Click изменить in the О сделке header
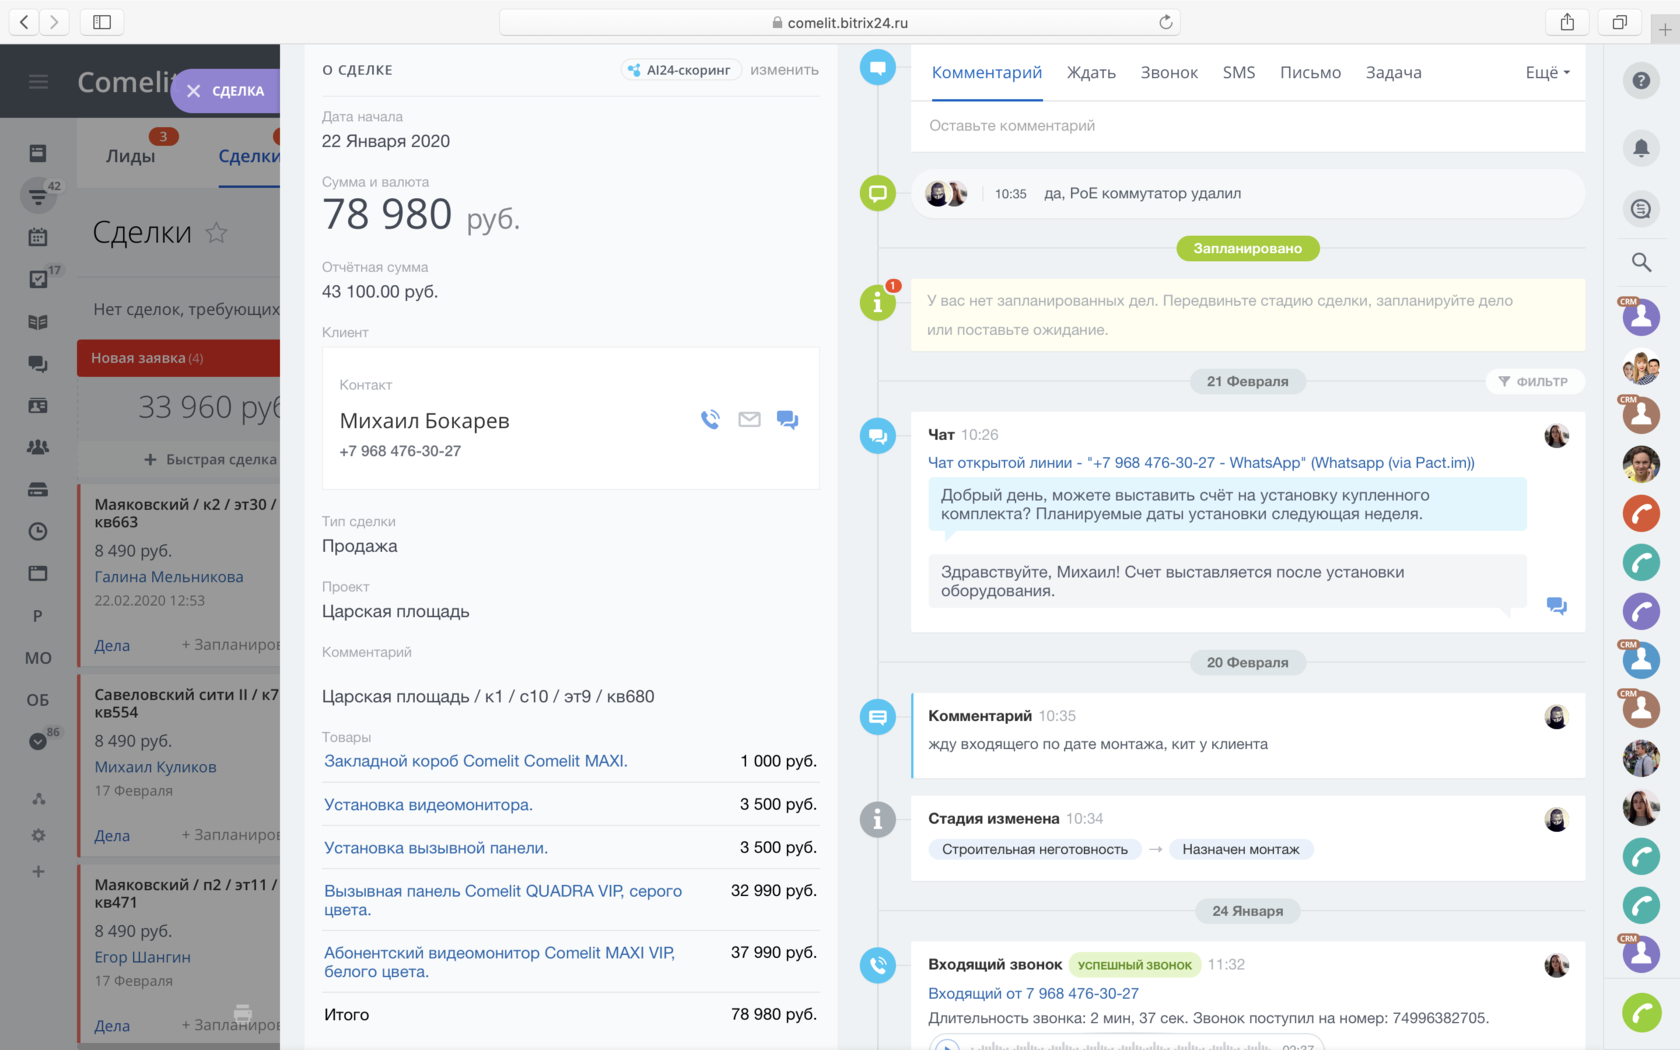Screen dimensions: 1680x1050 (784, 70)
